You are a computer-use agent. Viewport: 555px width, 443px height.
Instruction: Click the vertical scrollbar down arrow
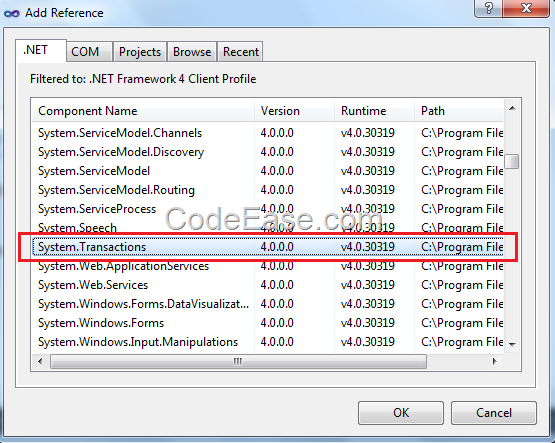coord(512,344)
